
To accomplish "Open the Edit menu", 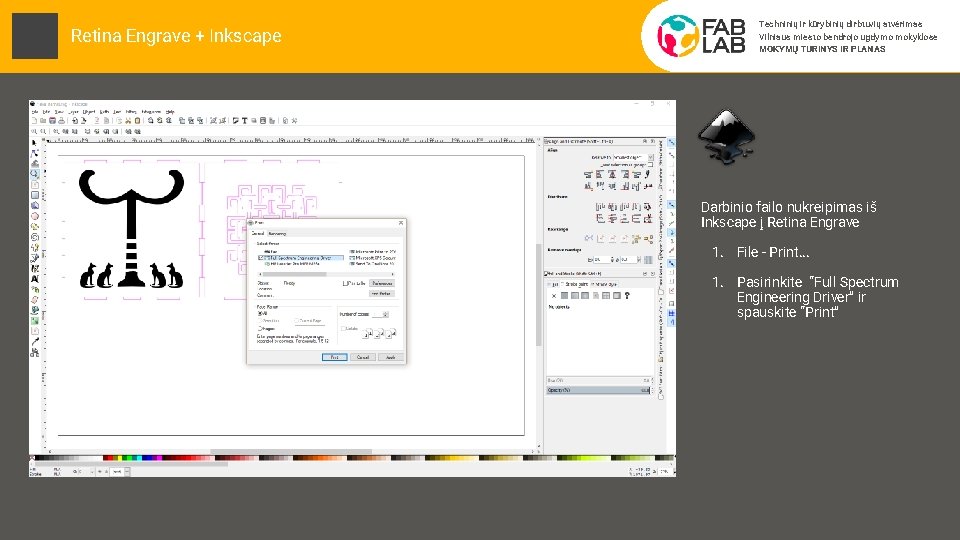I will point(46,111).
